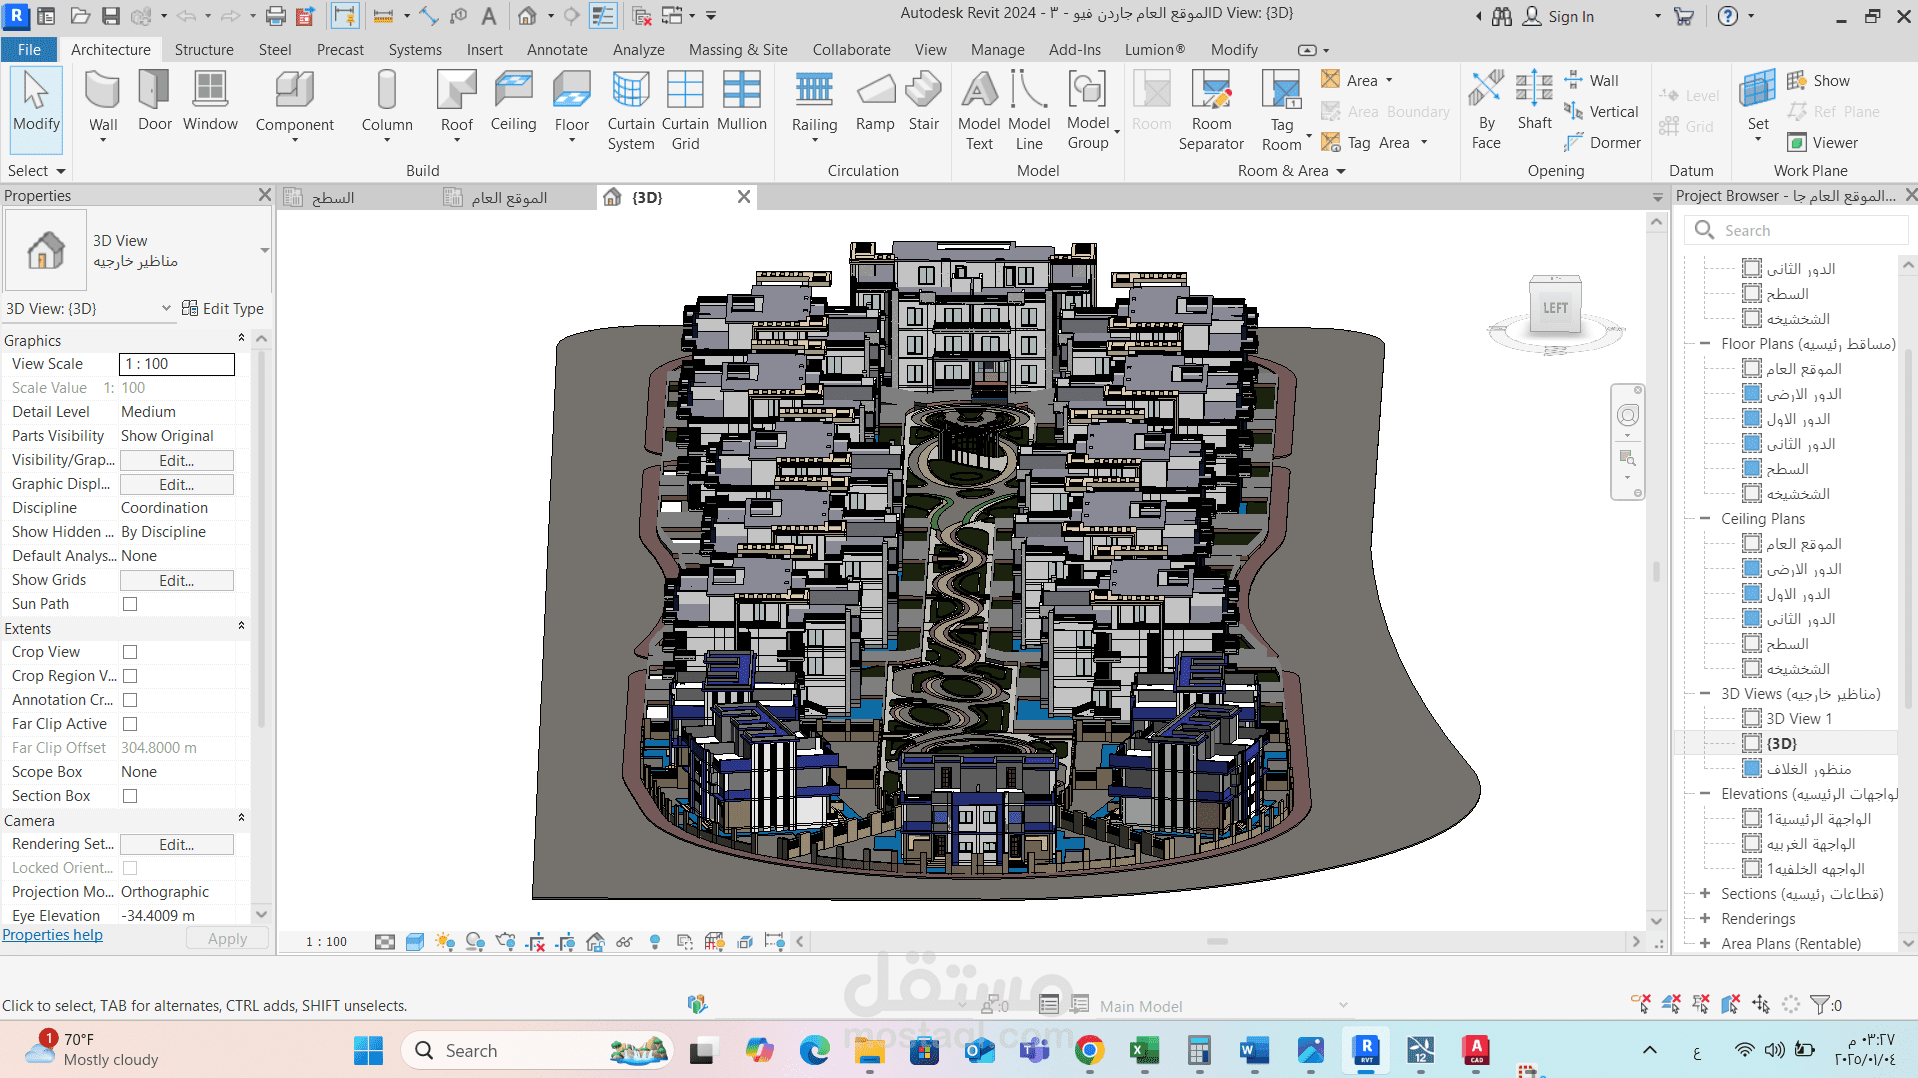Image resolution: width=1918 pixels, height=1078 pixels.
Task: Enable the Sun Path checkbox
Action: pyautogui.click(x=130, y=604)
